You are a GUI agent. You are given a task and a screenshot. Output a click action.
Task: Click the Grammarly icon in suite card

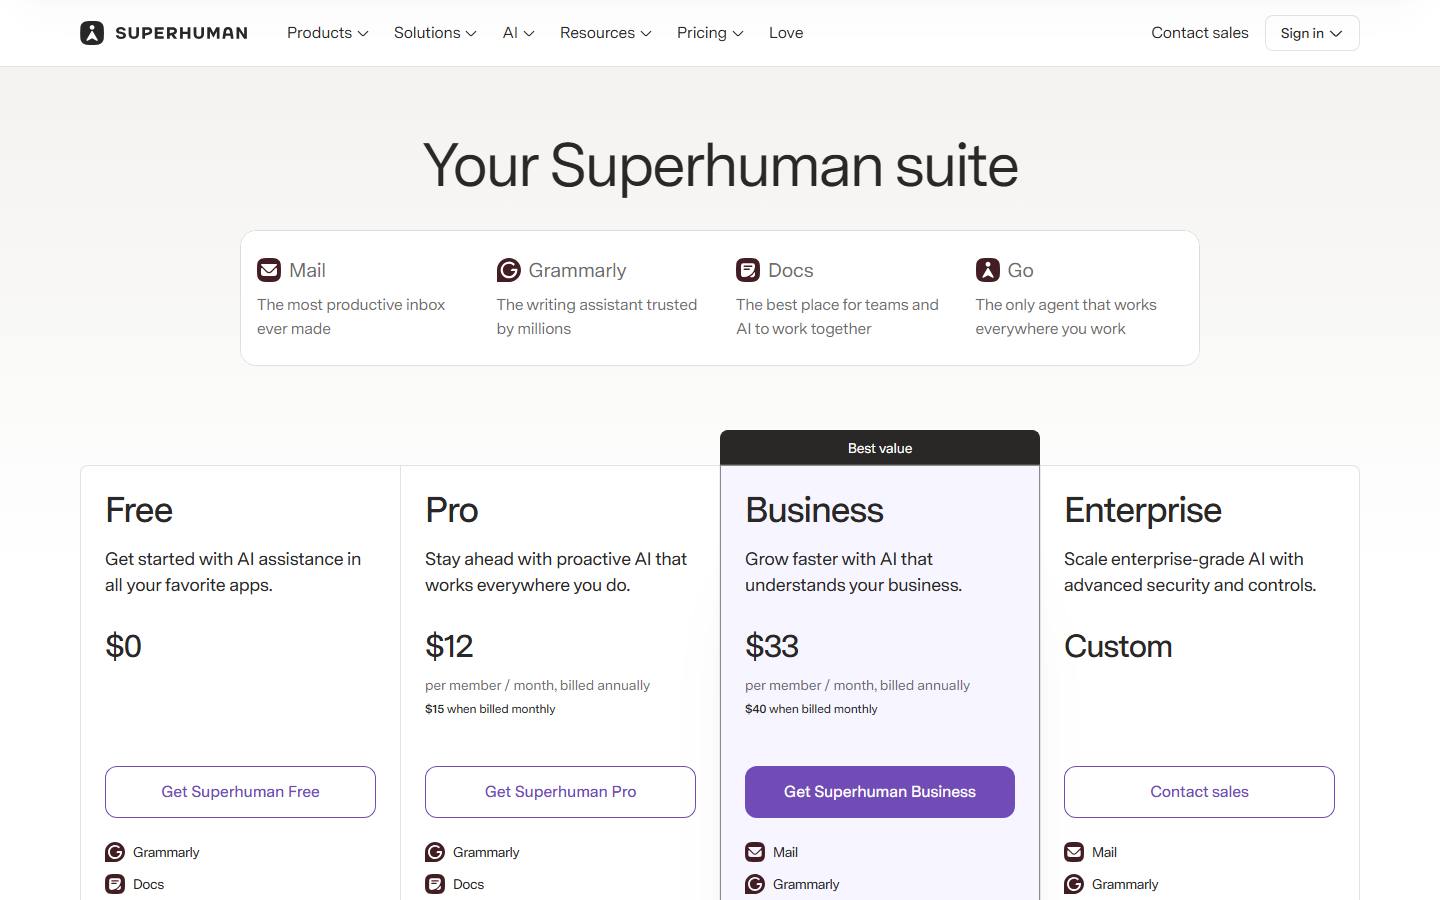[x=509, y=270]
